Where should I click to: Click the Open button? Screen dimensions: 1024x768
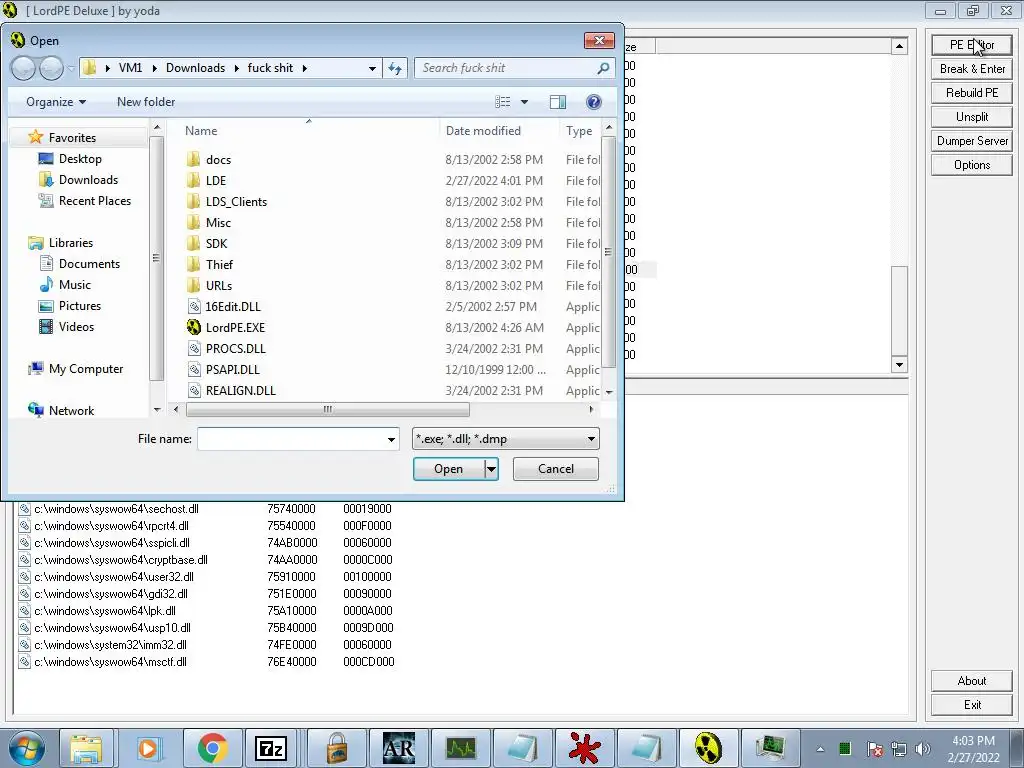tap(449, 469)
